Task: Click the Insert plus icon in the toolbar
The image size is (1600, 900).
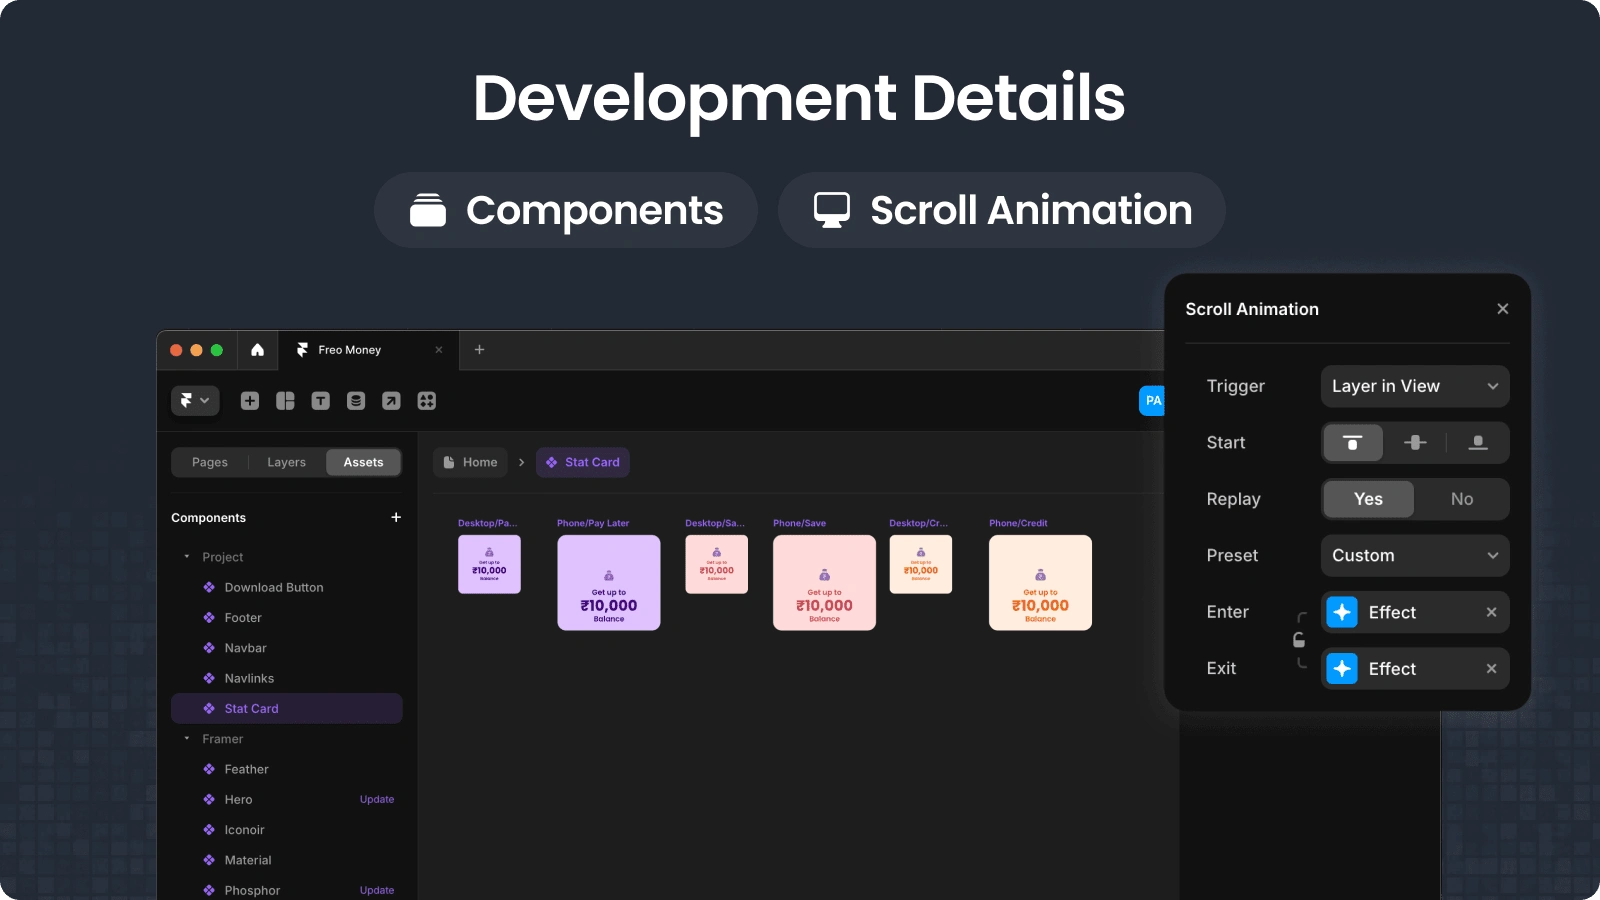Action: [250, 401]
